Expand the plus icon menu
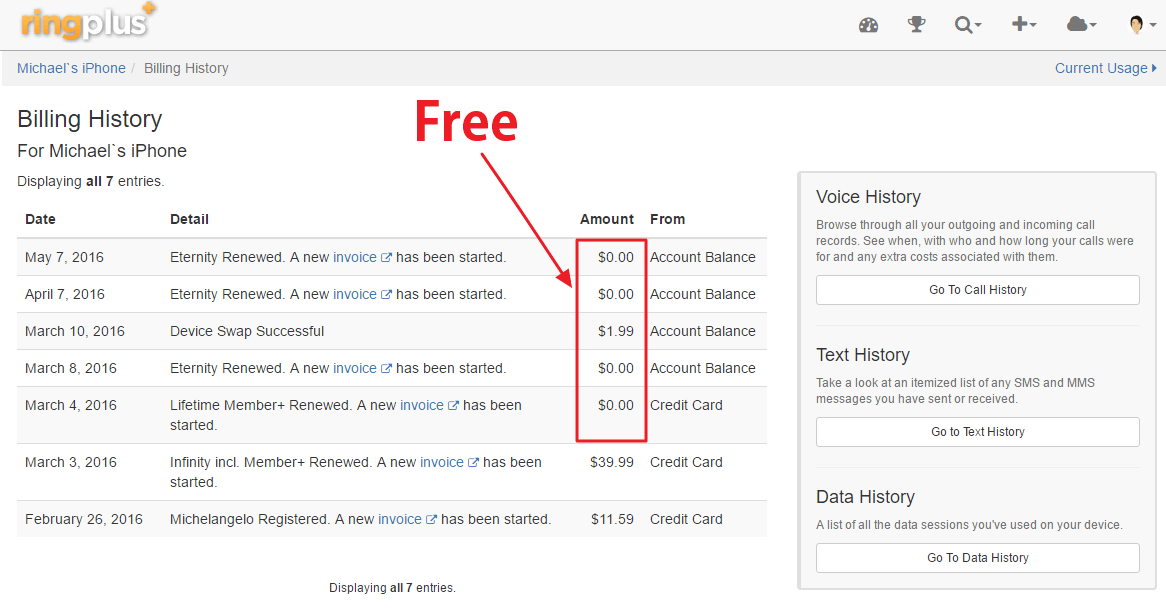This screenshot has height=610, width=1166. (x=1023, y=25)
